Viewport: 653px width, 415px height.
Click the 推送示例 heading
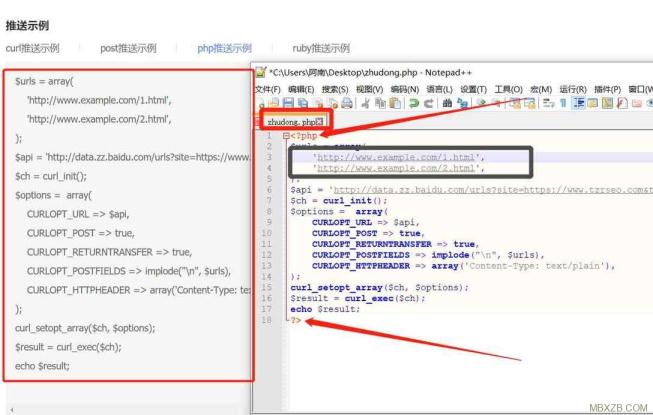27,26
